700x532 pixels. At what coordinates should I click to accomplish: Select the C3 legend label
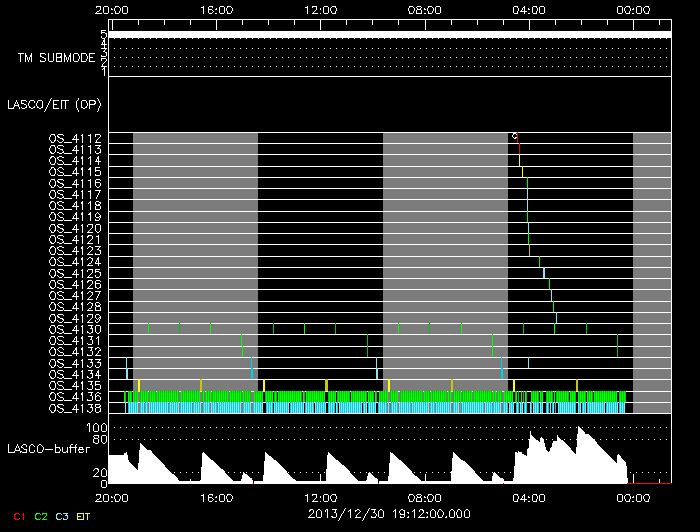point(62,516)
